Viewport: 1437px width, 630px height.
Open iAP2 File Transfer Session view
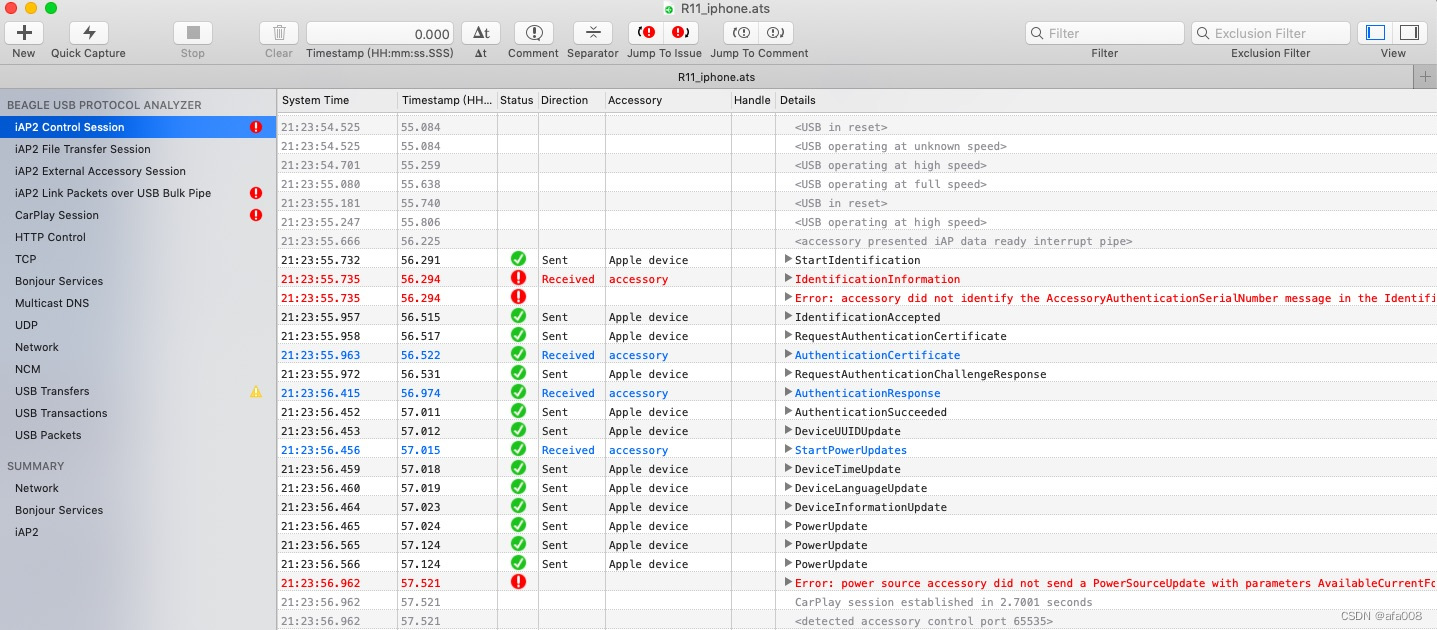[138, 149]
